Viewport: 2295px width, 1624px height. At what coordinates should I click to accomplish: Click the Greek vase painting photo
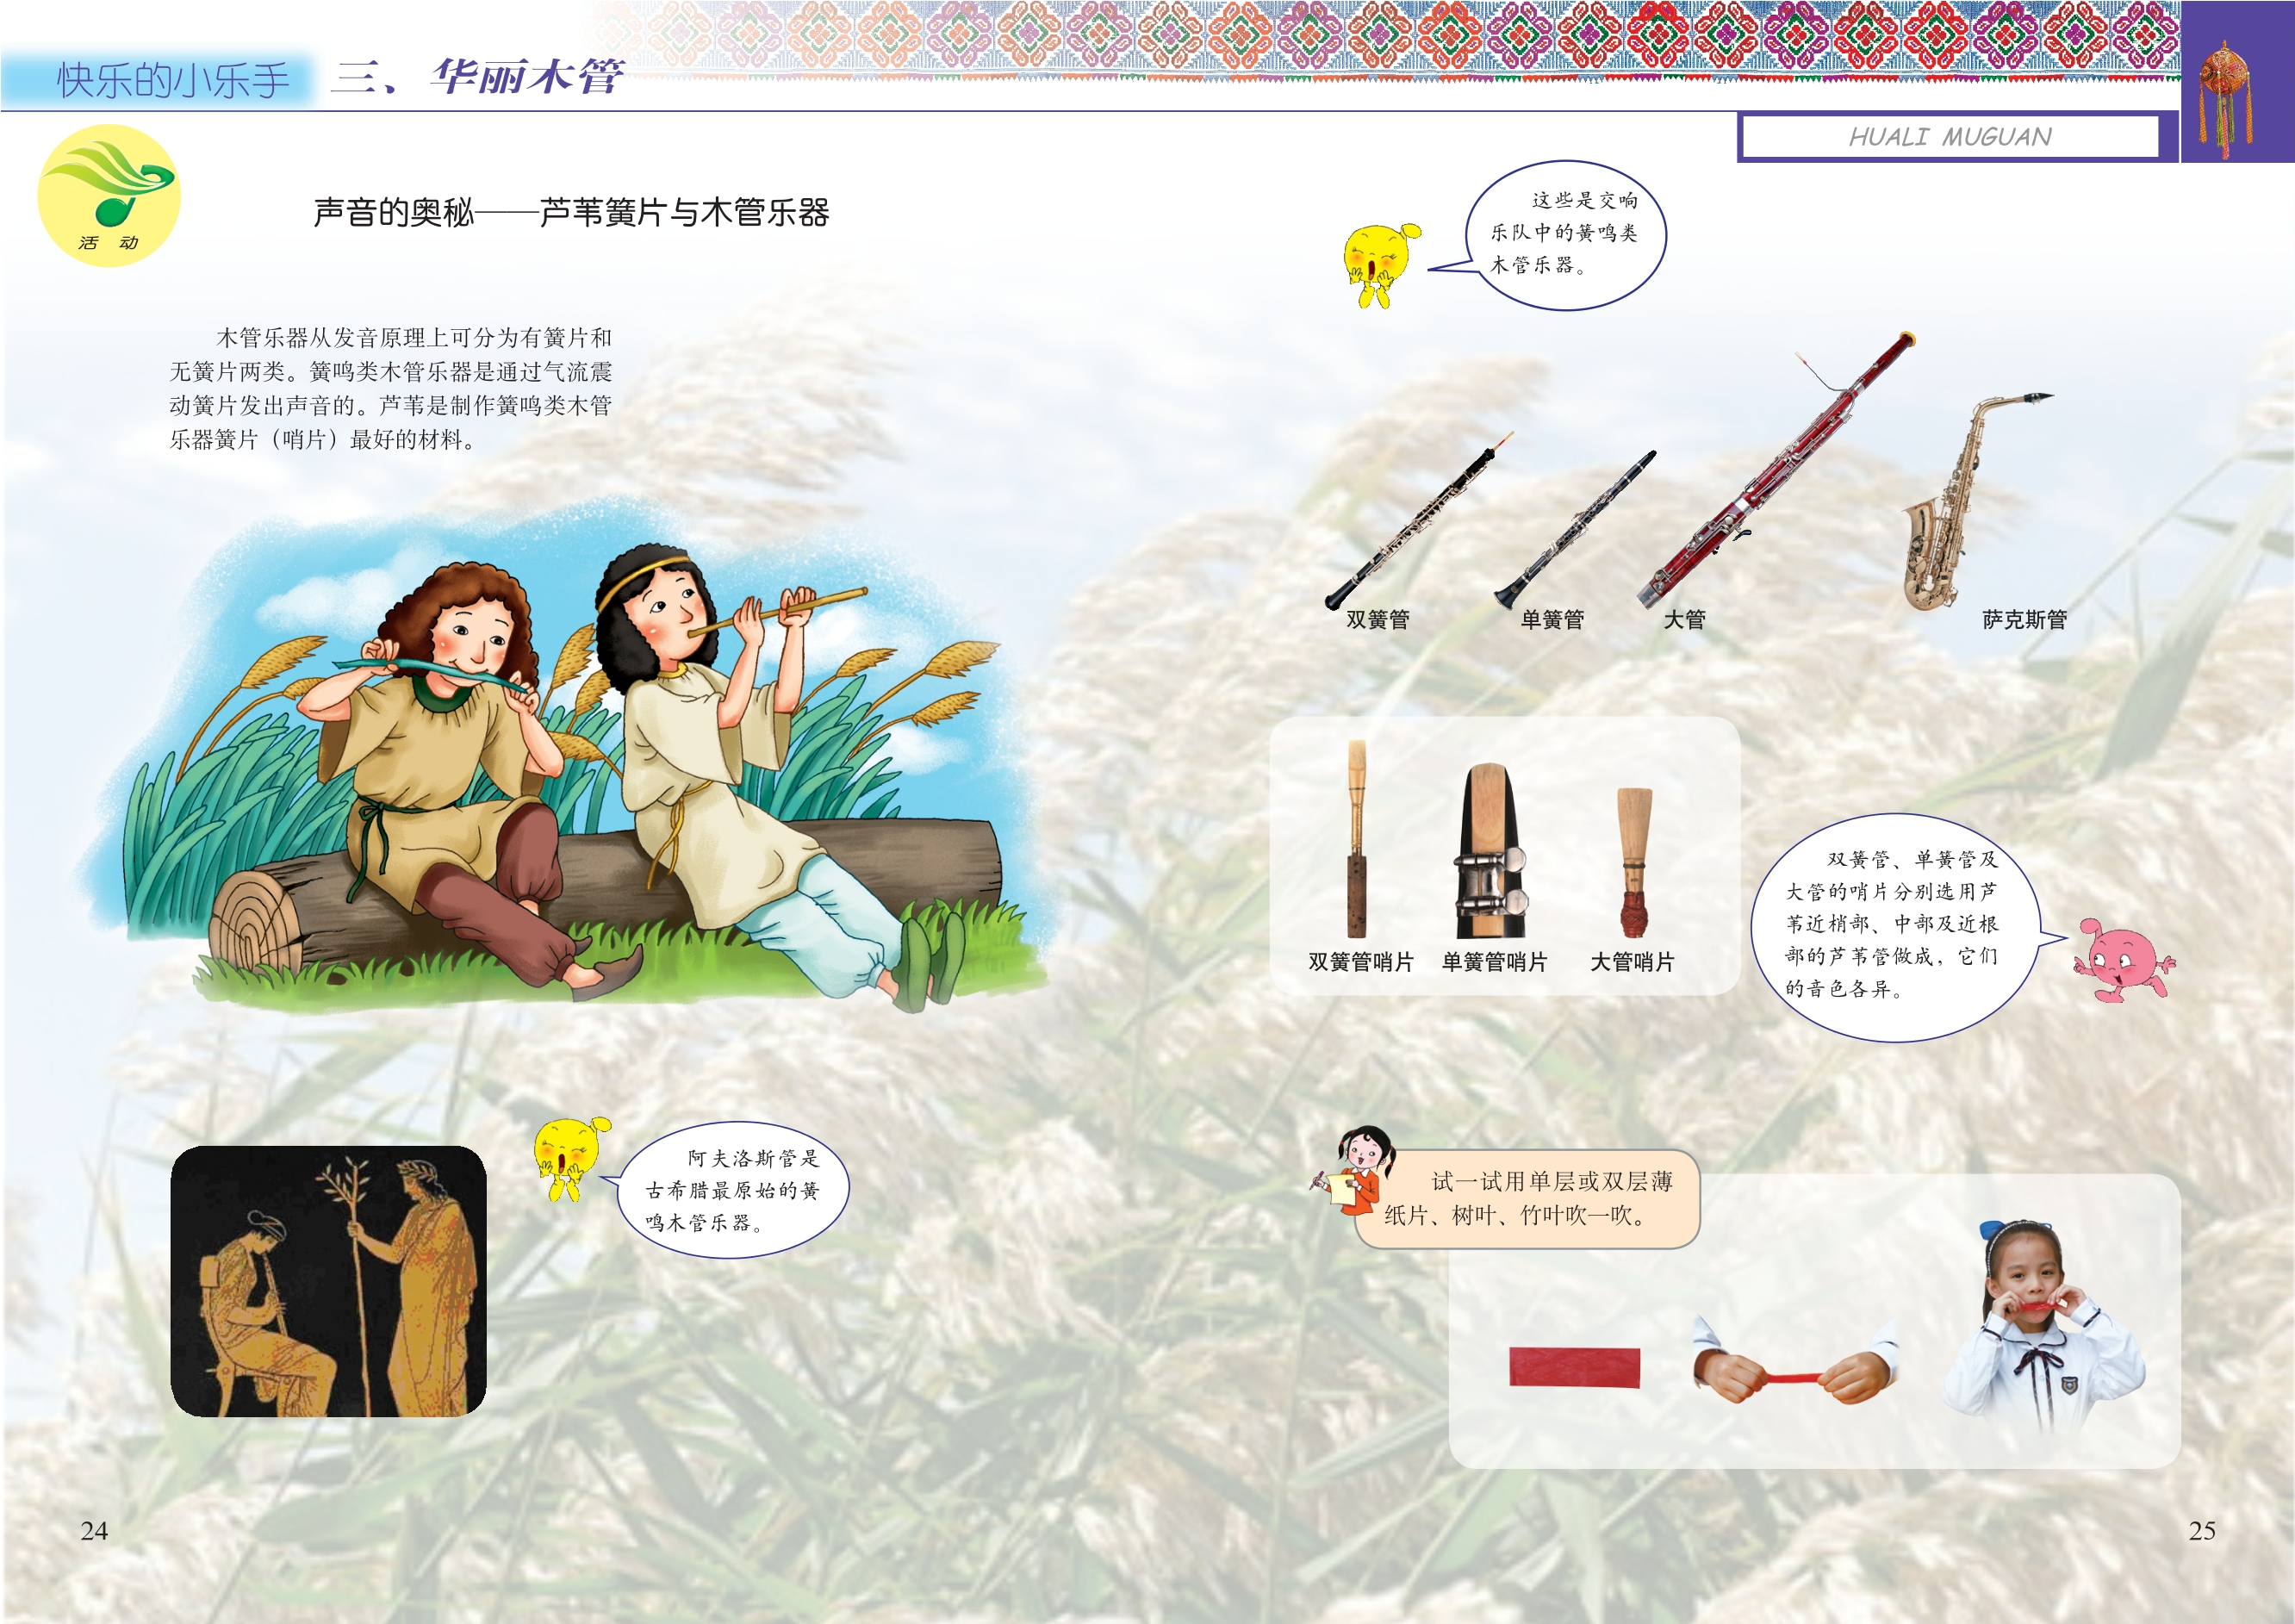[328, 1281]
